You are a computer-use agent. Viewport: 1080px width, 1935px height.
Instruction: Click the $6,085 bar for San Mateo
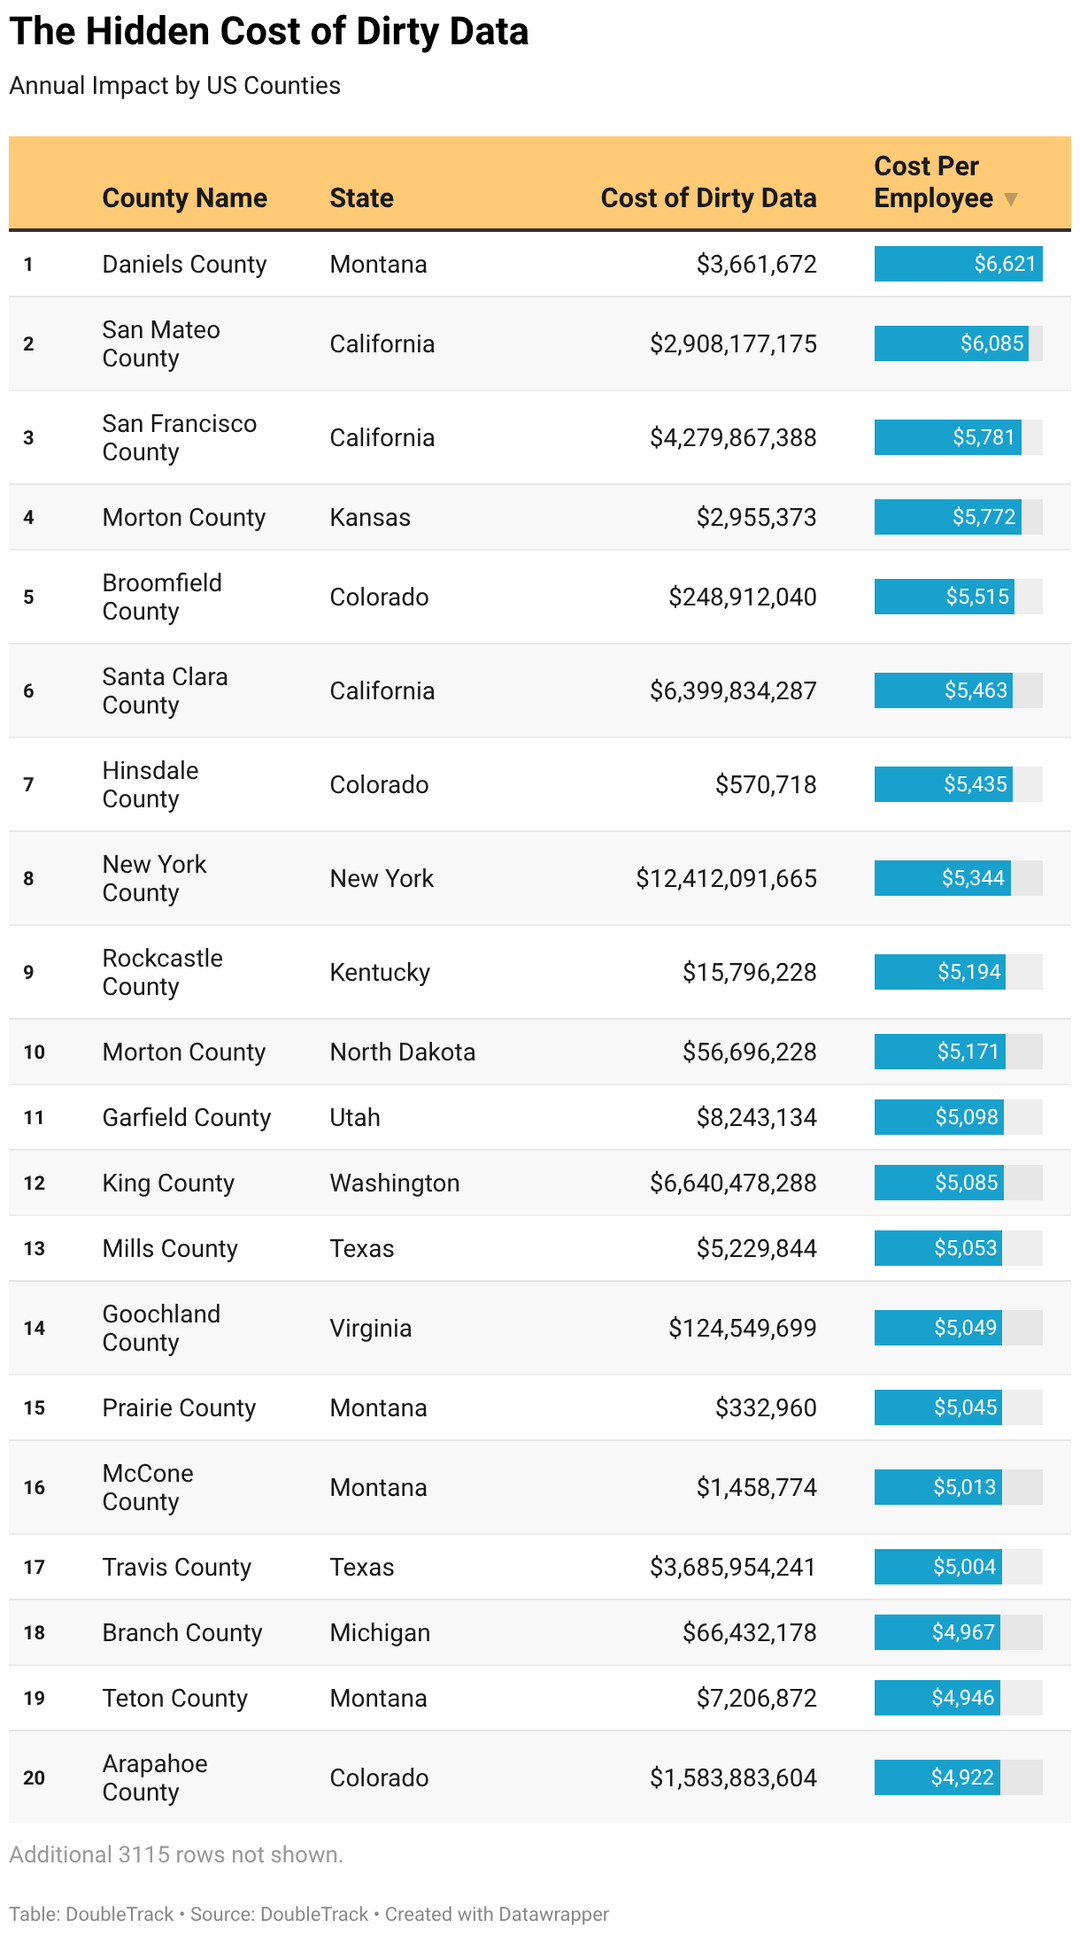coord(951,344)
